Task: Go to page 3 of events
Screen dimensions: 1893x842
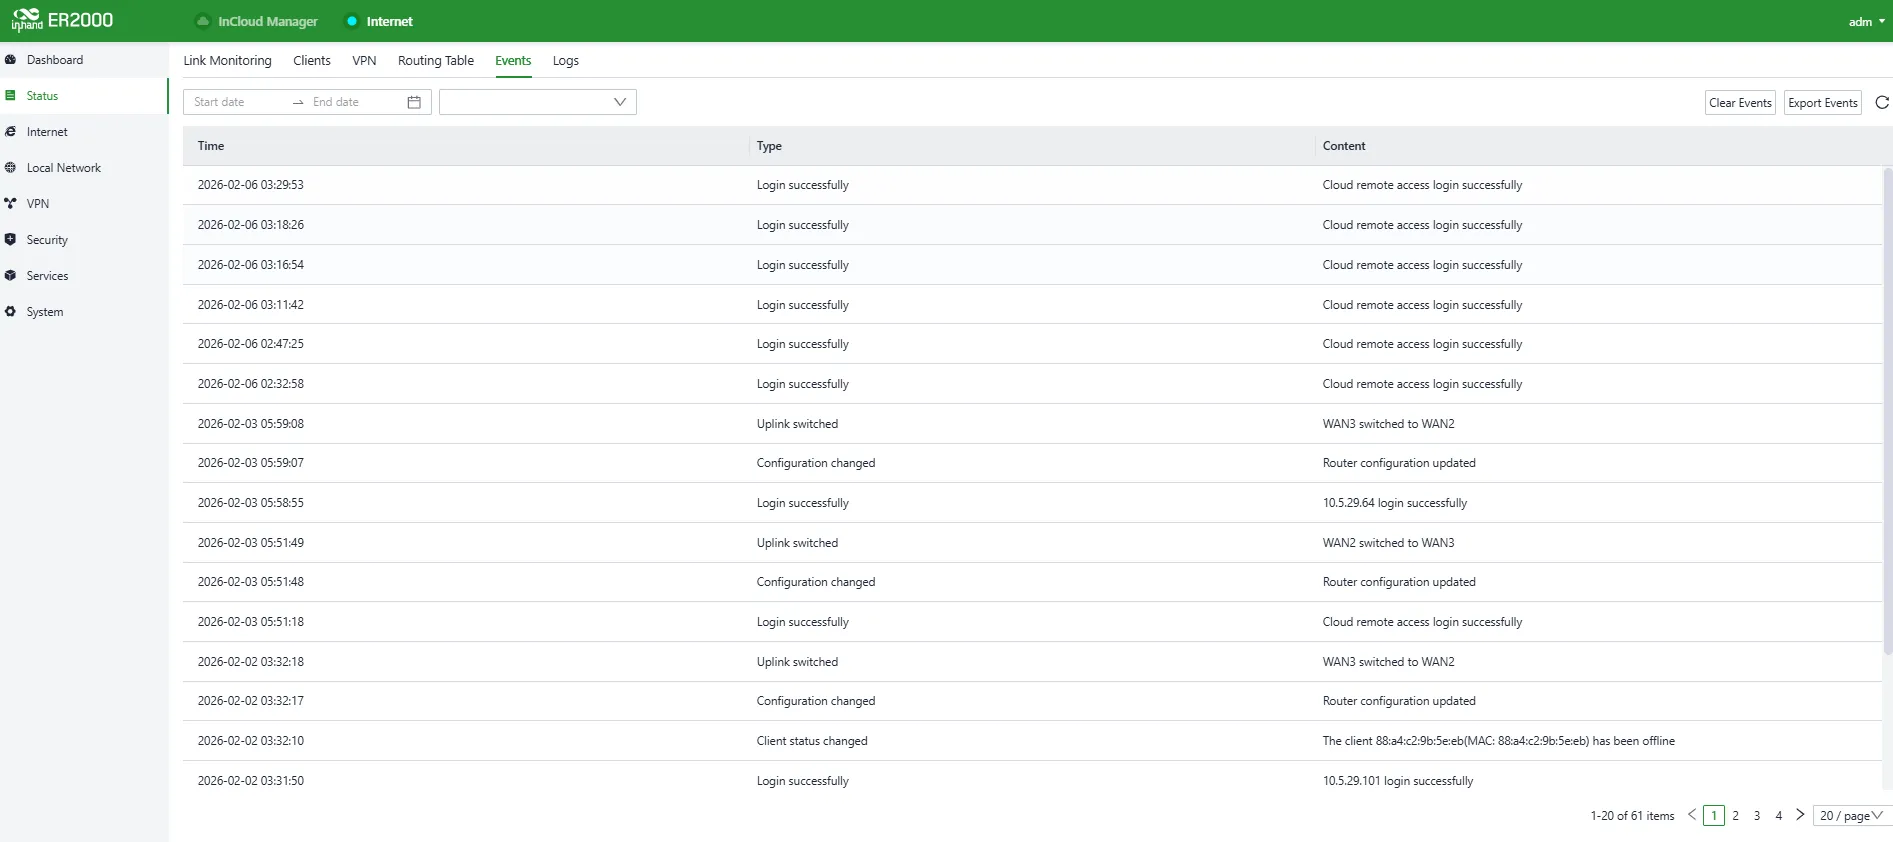Action: click(1757, 815)
